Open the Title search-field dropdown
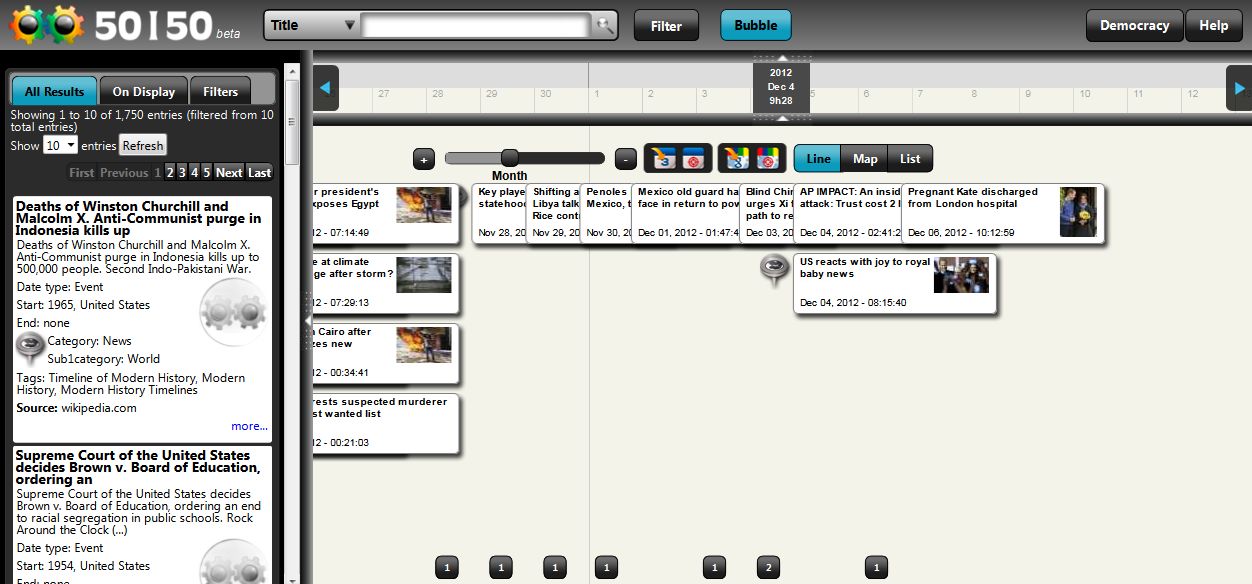1252x584 pixels. click(313, 26)
